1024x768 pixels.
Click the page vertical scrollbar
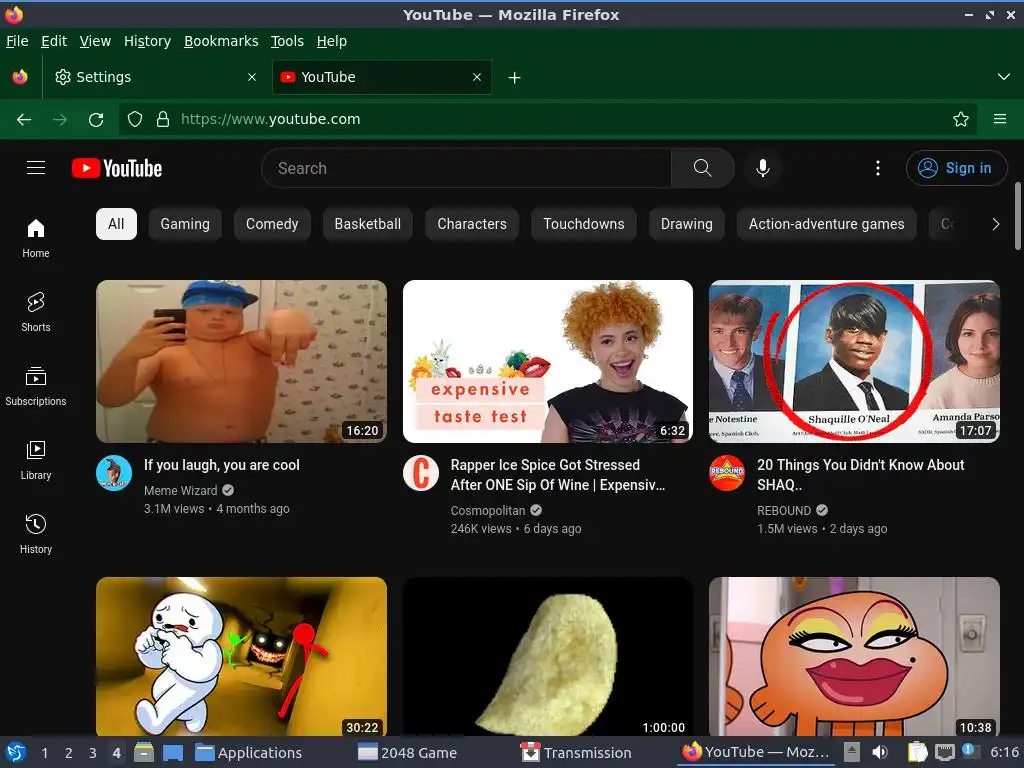[1018, 216]
